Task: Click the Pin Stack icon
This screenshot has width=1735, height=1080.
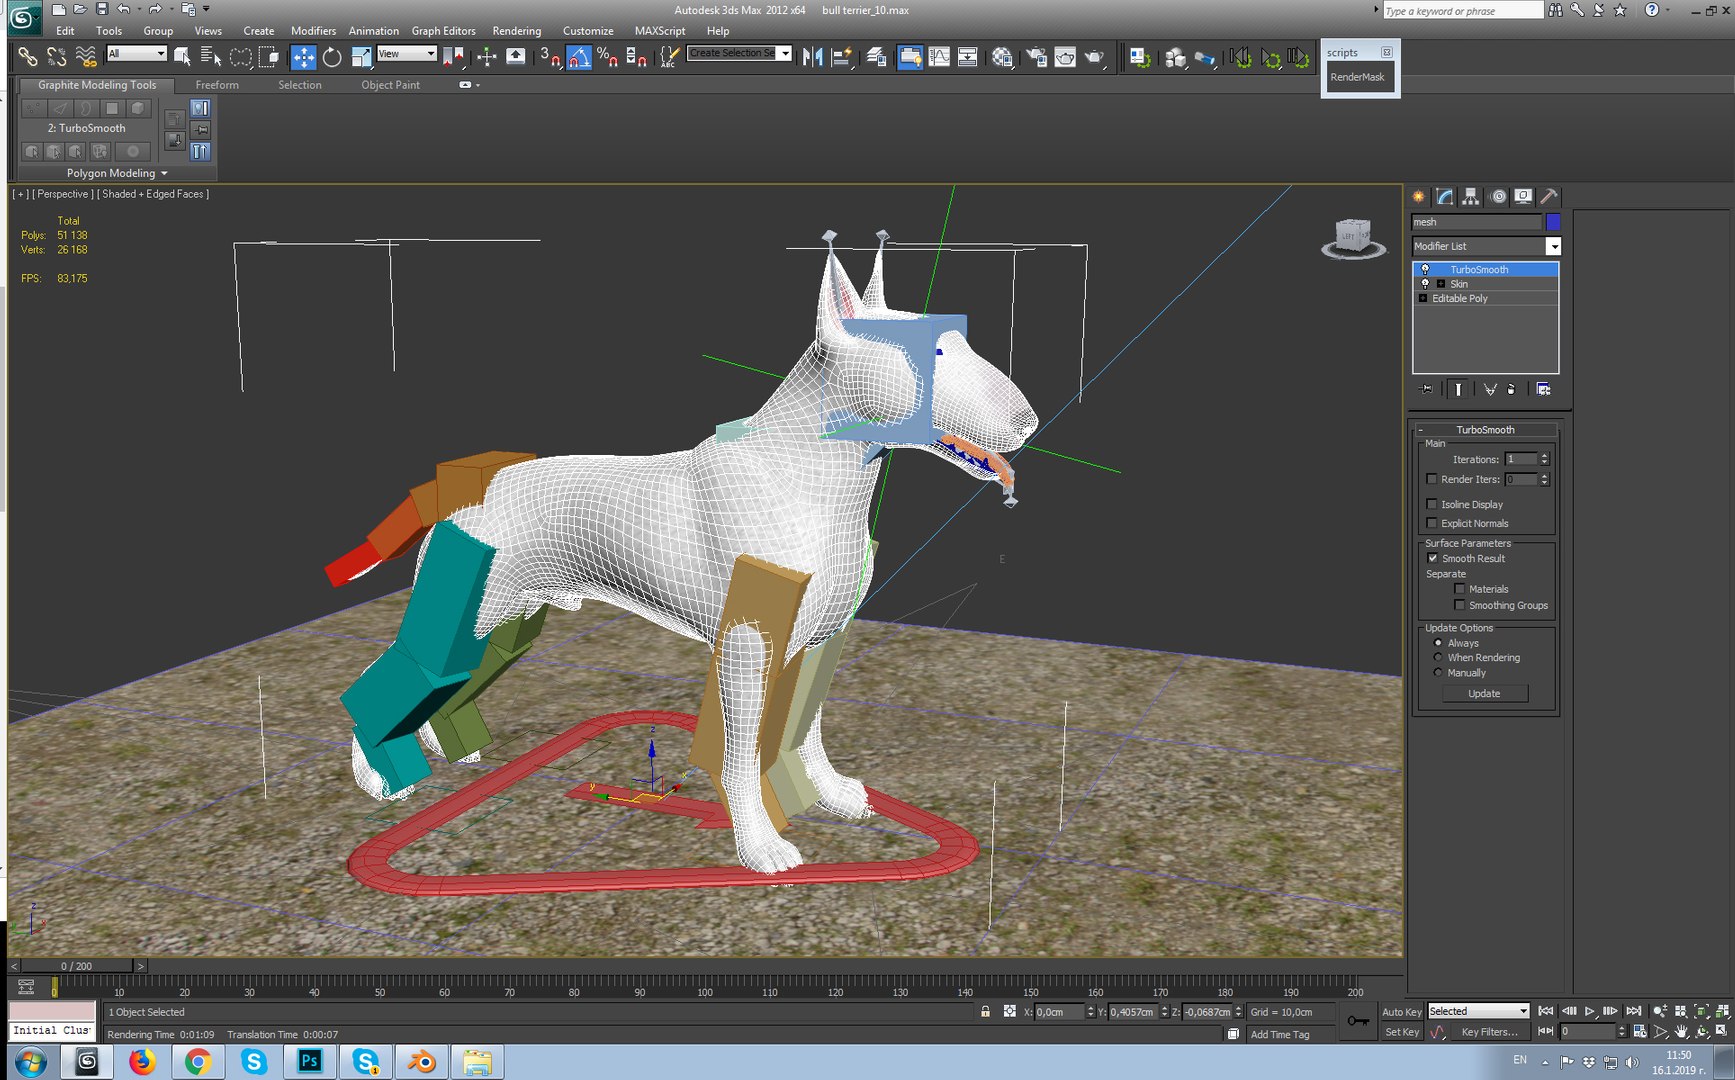Action: click(1426, 389)
